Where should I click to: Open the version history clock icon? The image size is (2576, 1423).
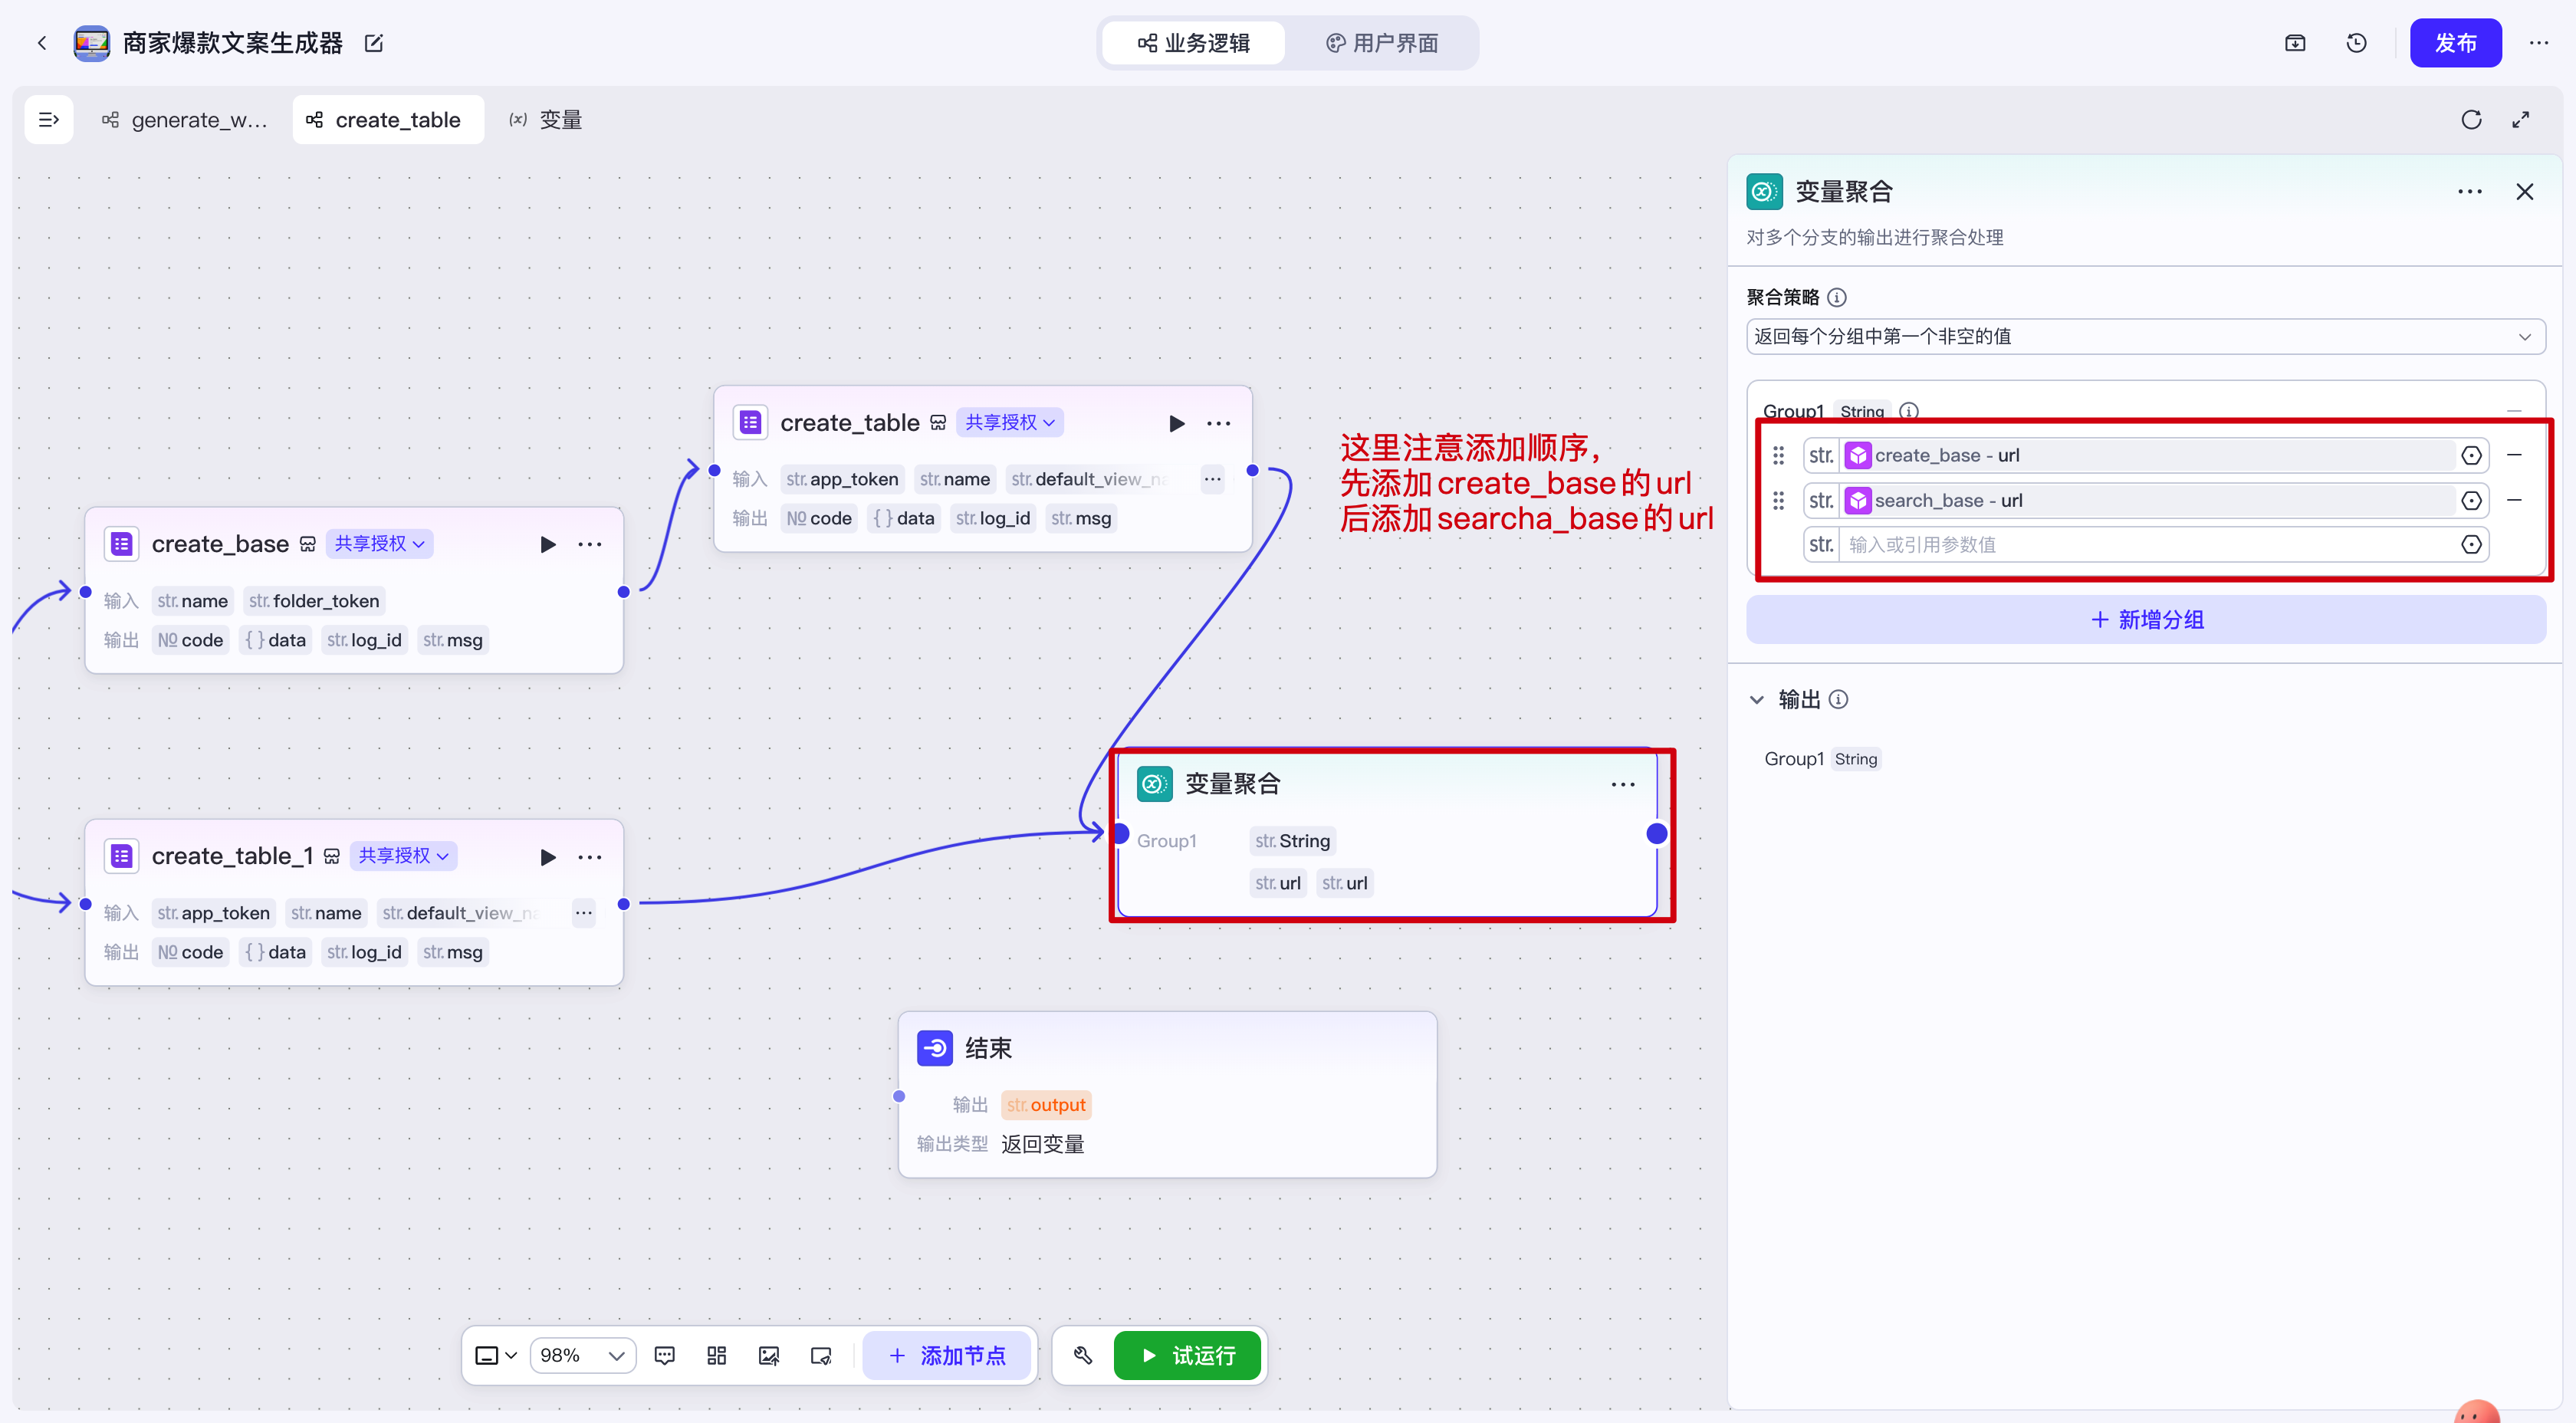pyautogui.click(x=2356, y=43)
